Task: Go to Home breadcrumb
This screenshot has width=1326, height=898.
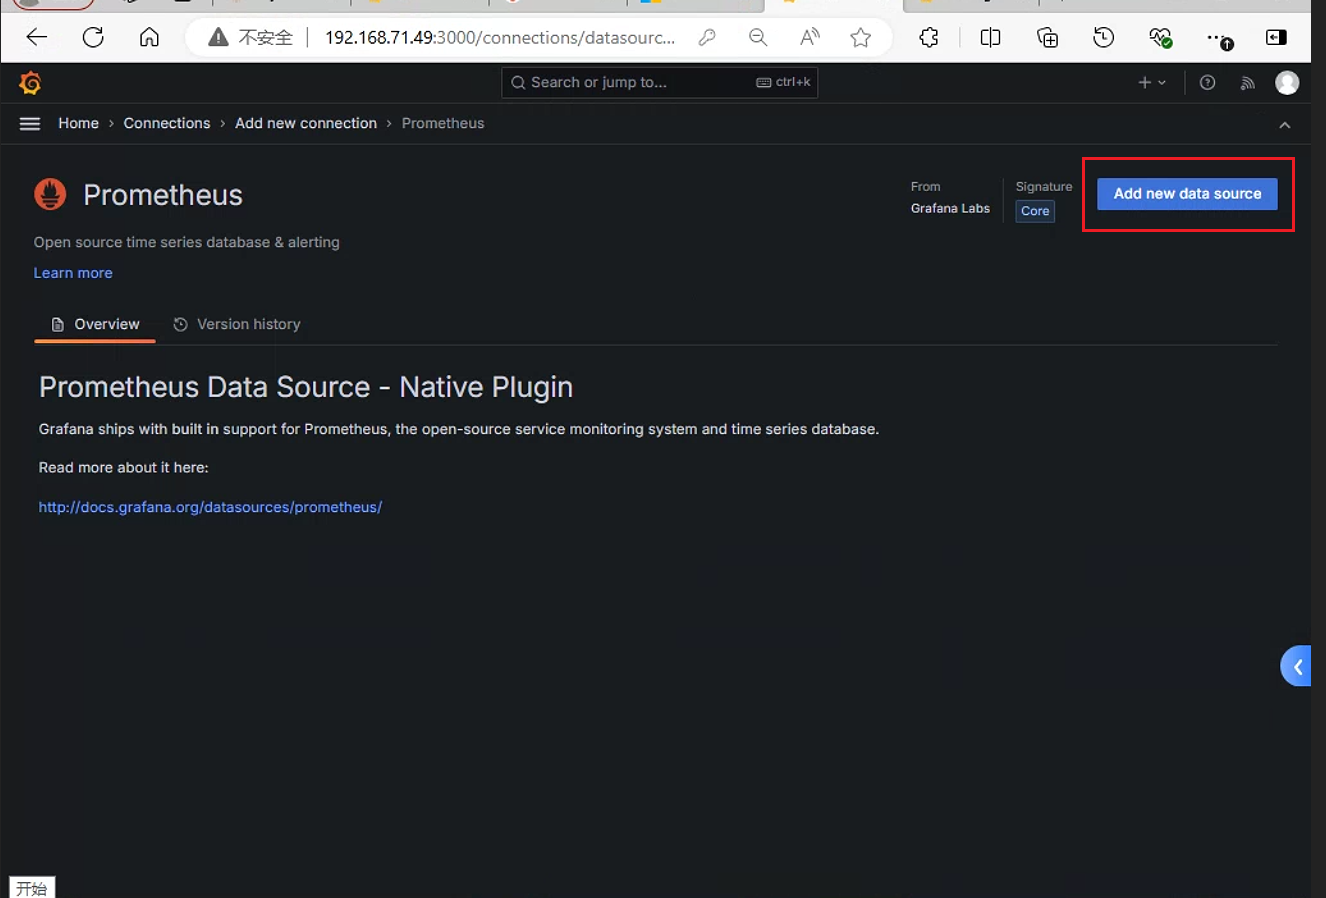Action: click(78, 123)
